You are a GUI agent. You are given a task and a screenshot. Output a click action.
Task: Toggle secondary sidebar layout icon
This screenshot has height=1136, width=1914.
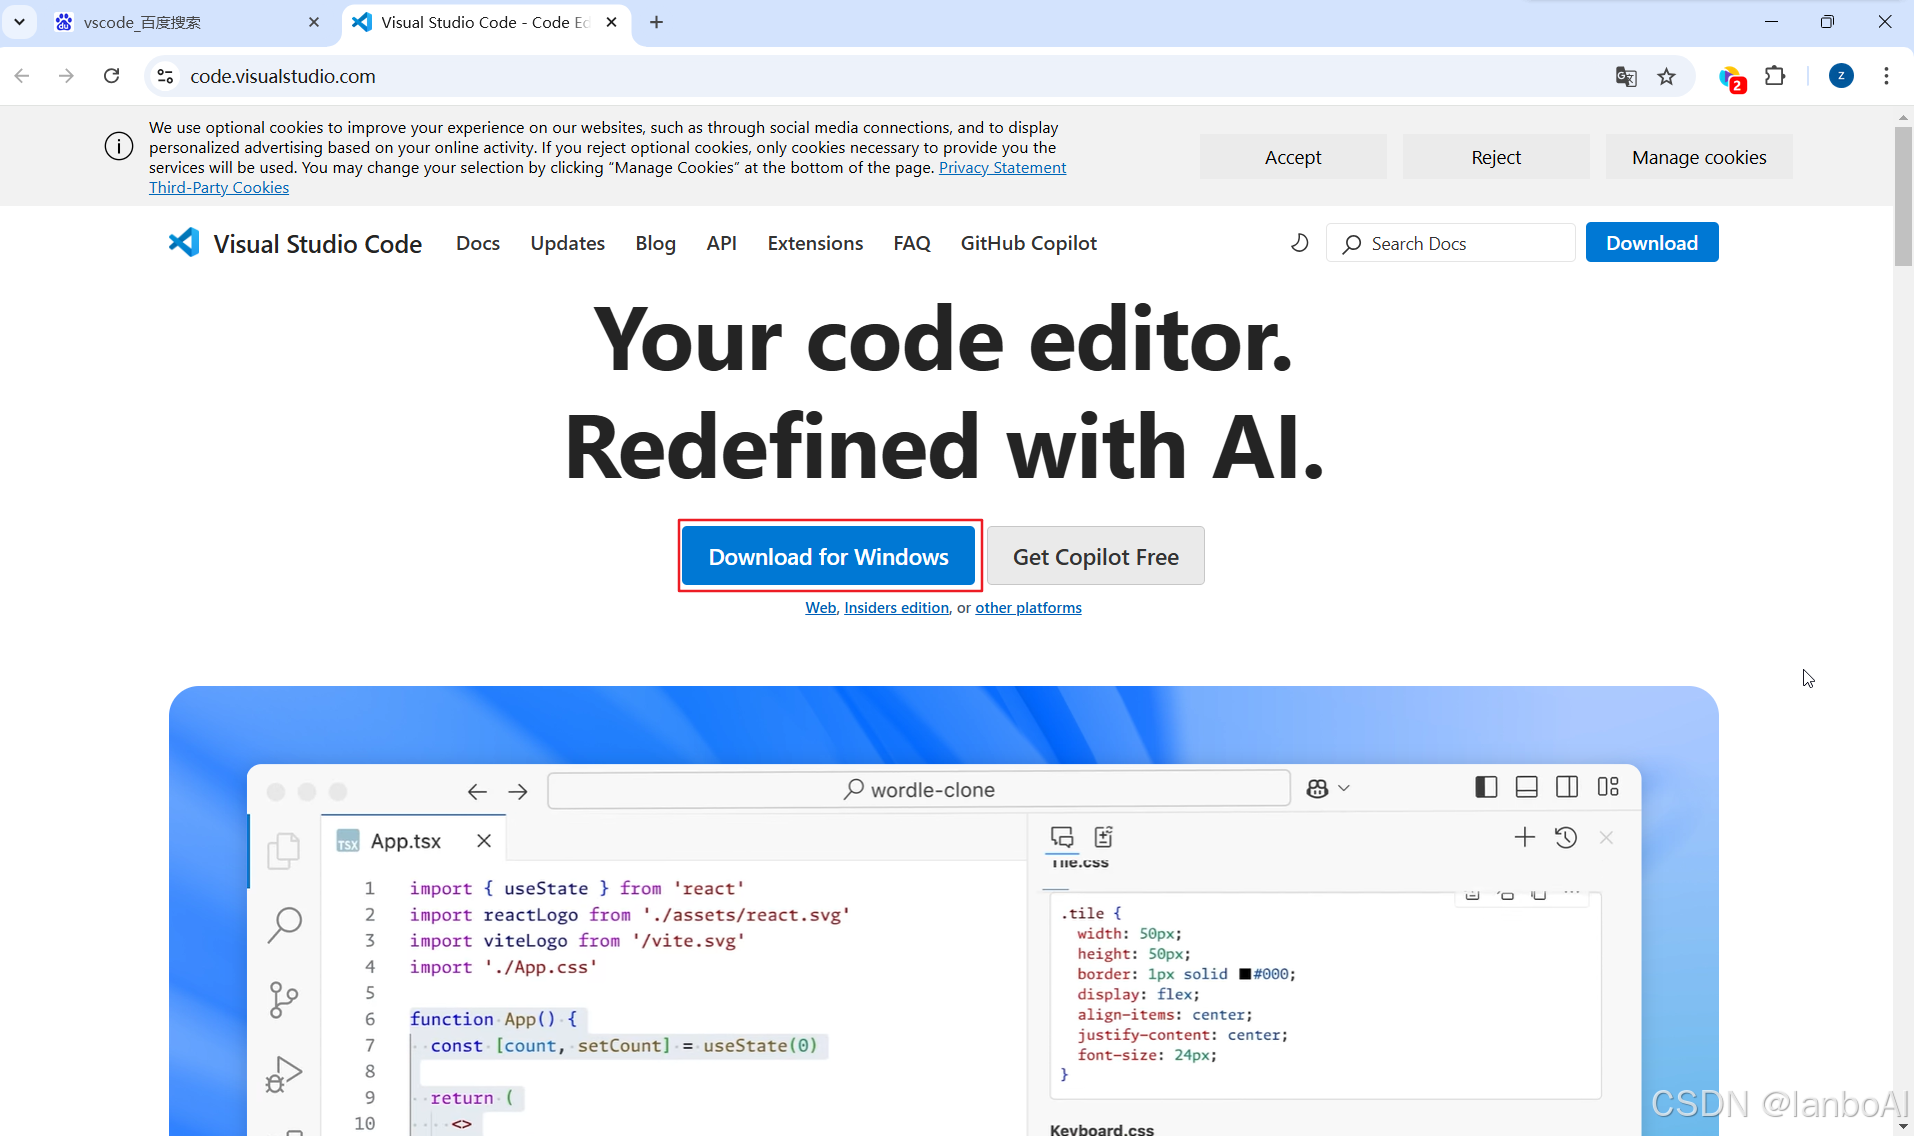[x=1567, y=787]
